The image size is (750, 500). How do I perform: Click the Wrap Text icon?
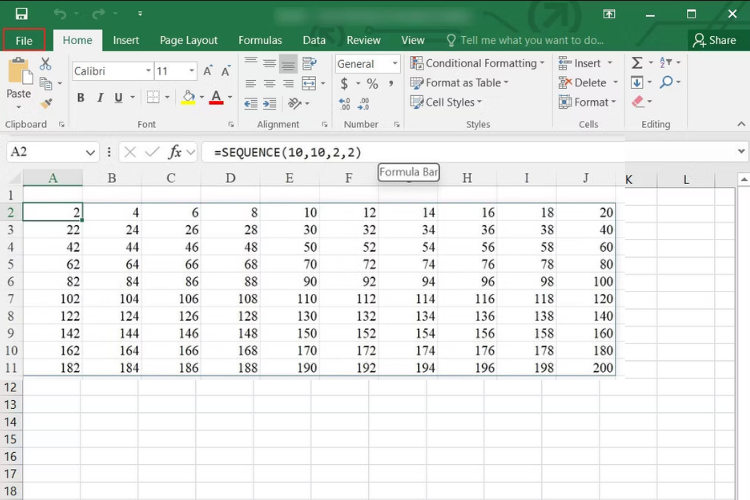point(309,63)
